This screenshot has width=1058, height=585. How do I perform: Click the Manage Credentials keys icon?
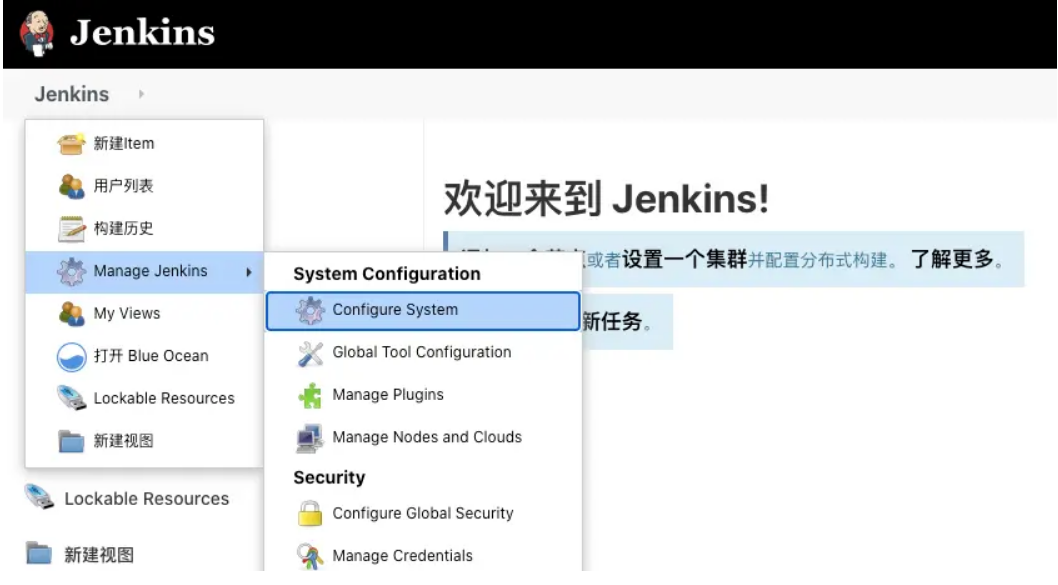click(310, 556)
